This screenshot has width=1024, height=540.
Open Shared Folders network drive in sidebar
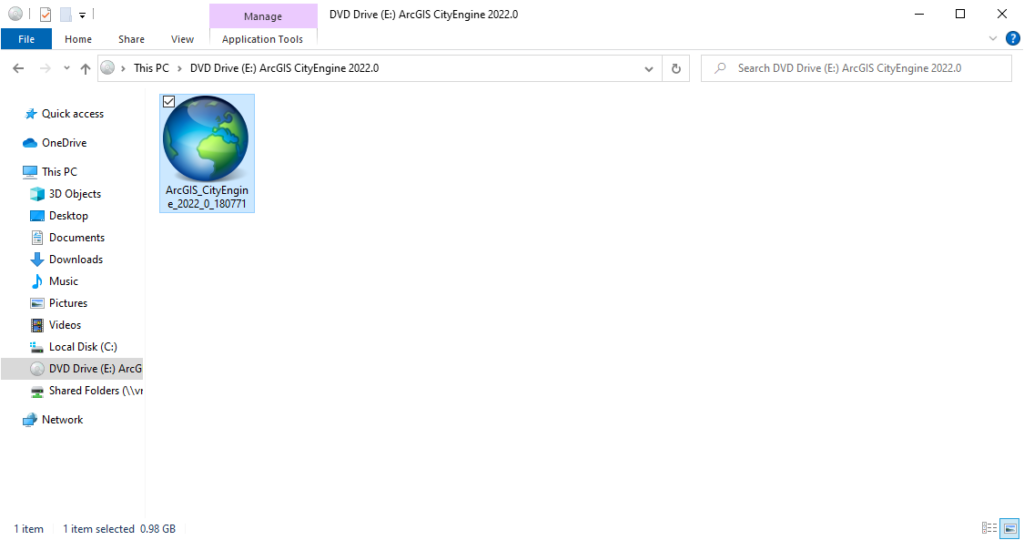[95, 390]
